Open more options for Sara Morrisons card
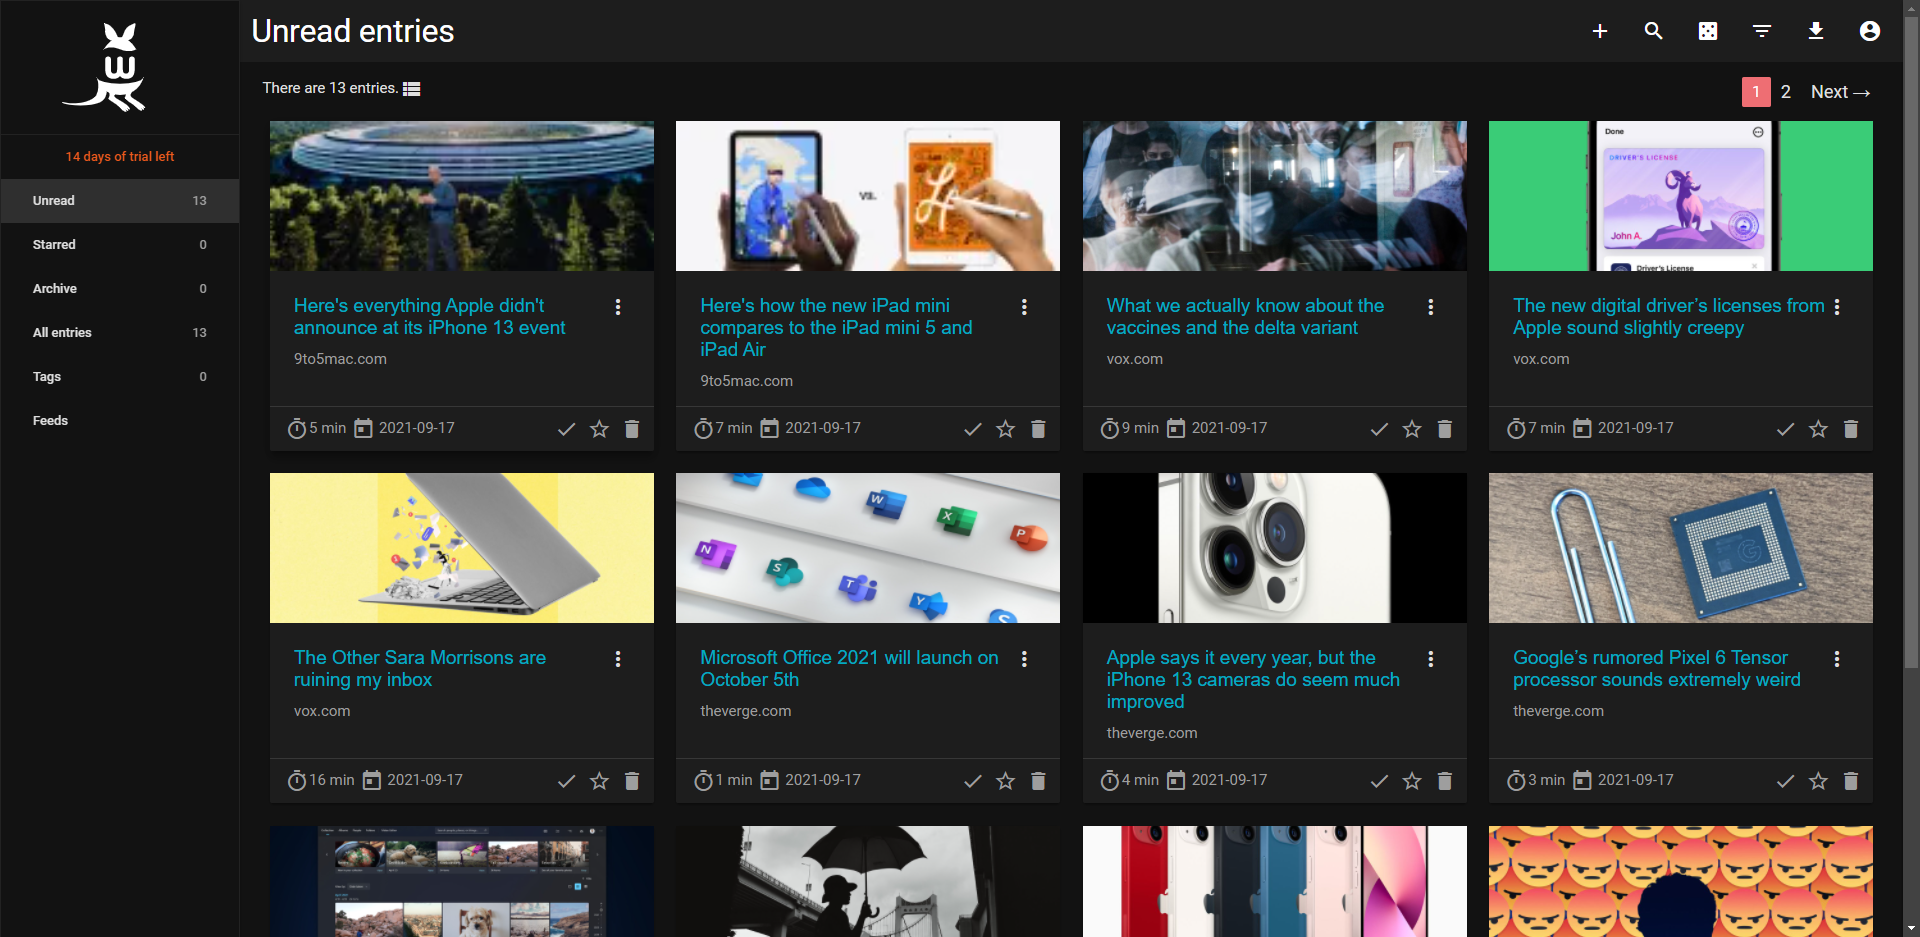 [618, 659]
